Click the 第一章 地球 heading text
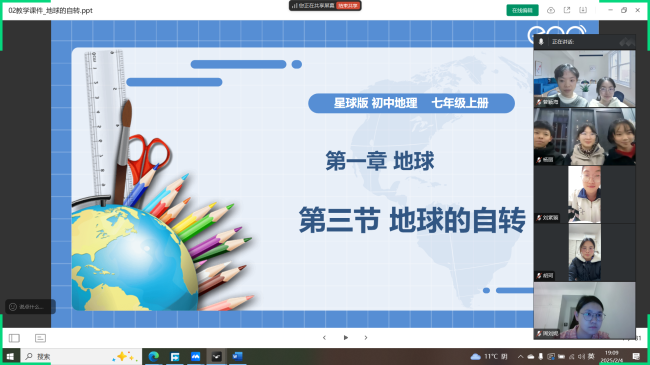Image resolution: width=650 pixels, height=365 pixels. pyautogui.click(x=380, y=161)
